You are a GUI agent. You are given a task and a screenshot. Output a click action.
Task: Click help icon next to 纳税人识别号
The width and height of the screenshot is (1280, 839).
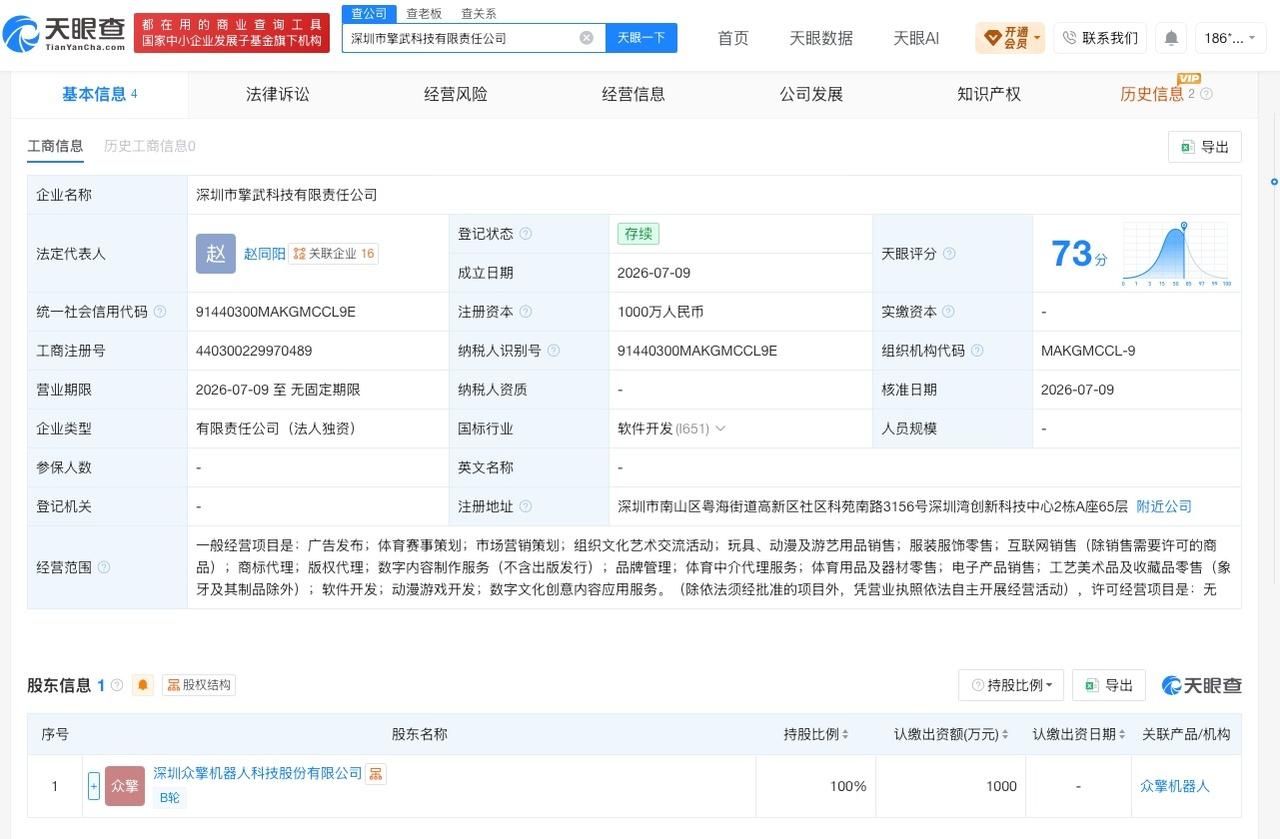tap(554, 351)
